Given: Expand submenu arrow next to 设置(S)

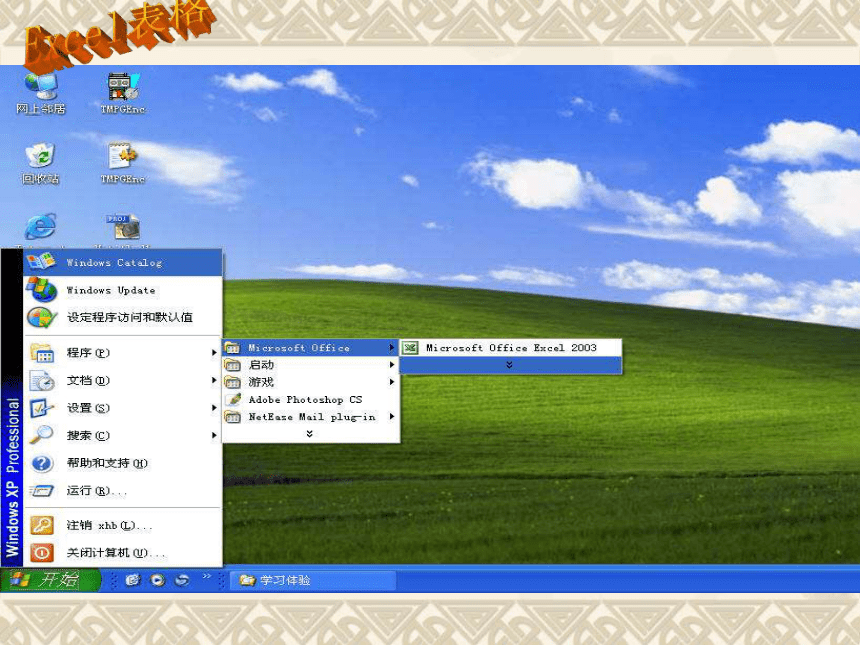Looking at the screenshot, I should click(x=214, y=408).
